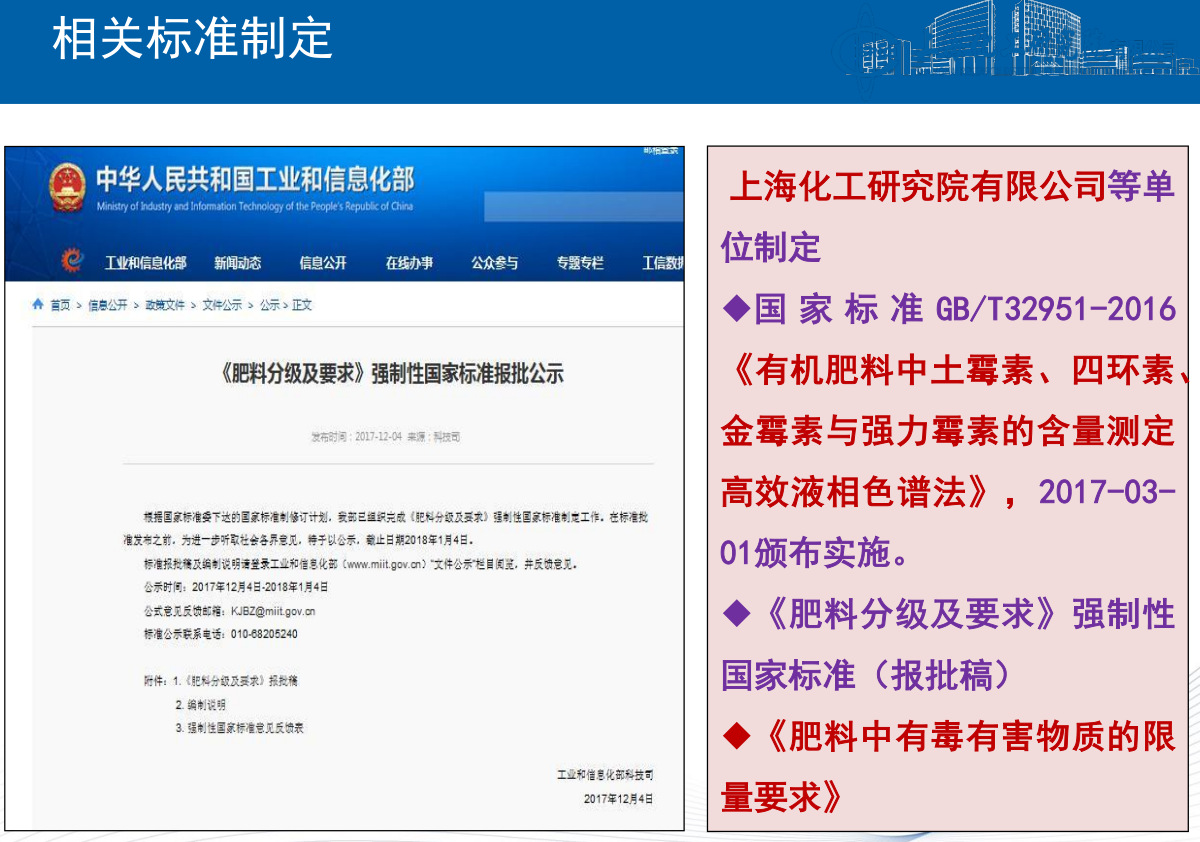Open the 文件公示 breadcrumb link

pos(222,305)
